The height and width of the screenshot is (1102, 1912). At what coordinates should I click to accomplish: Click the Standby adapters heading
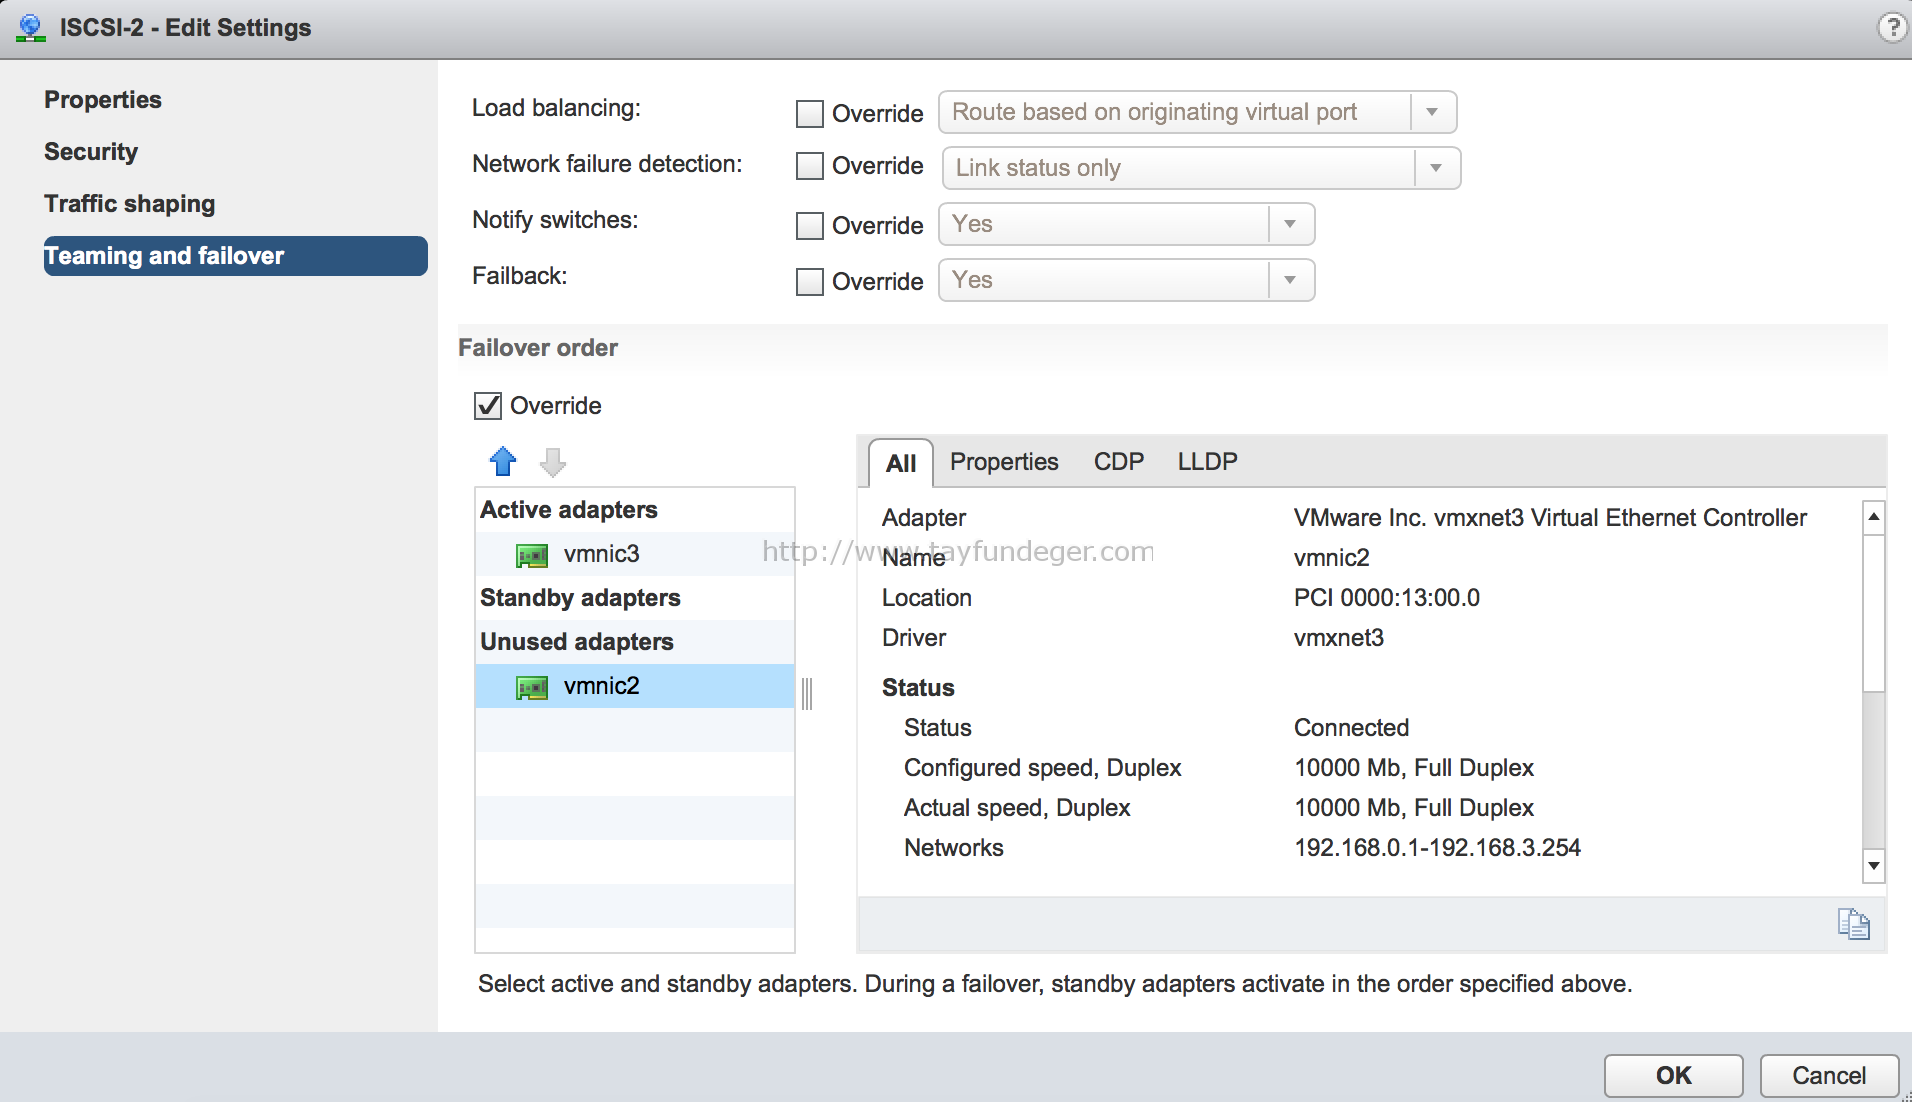coord(580,598)
